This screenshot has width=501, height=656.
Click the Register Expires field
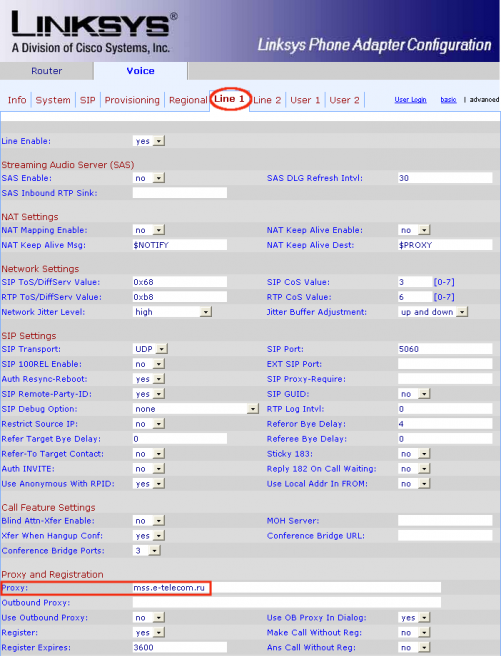coord(180,647)
